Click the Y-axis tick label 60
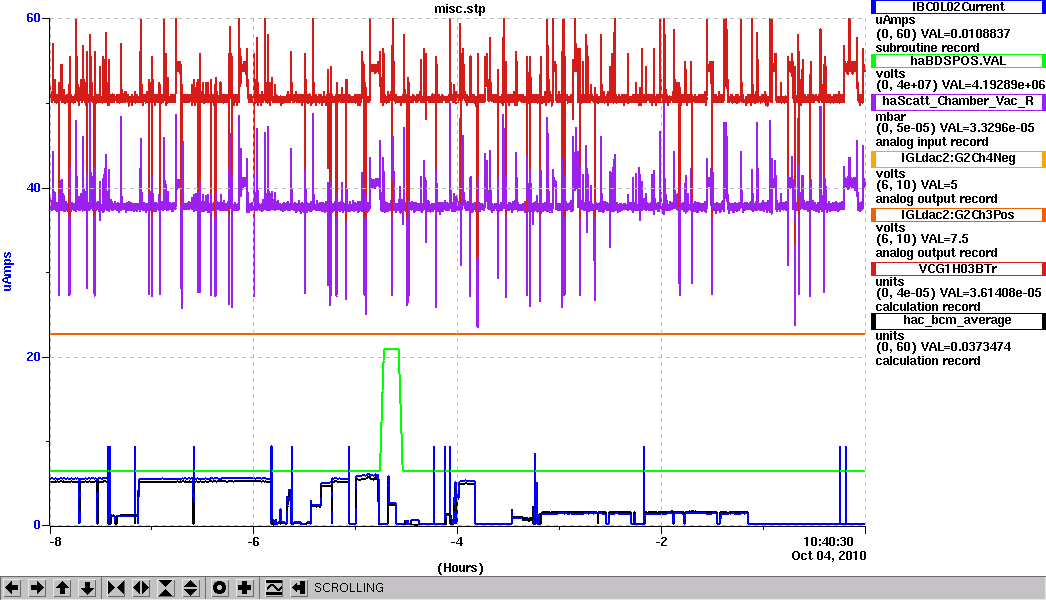The height and width of the screenshot is (600, 1046). click(x=33, y=18)
